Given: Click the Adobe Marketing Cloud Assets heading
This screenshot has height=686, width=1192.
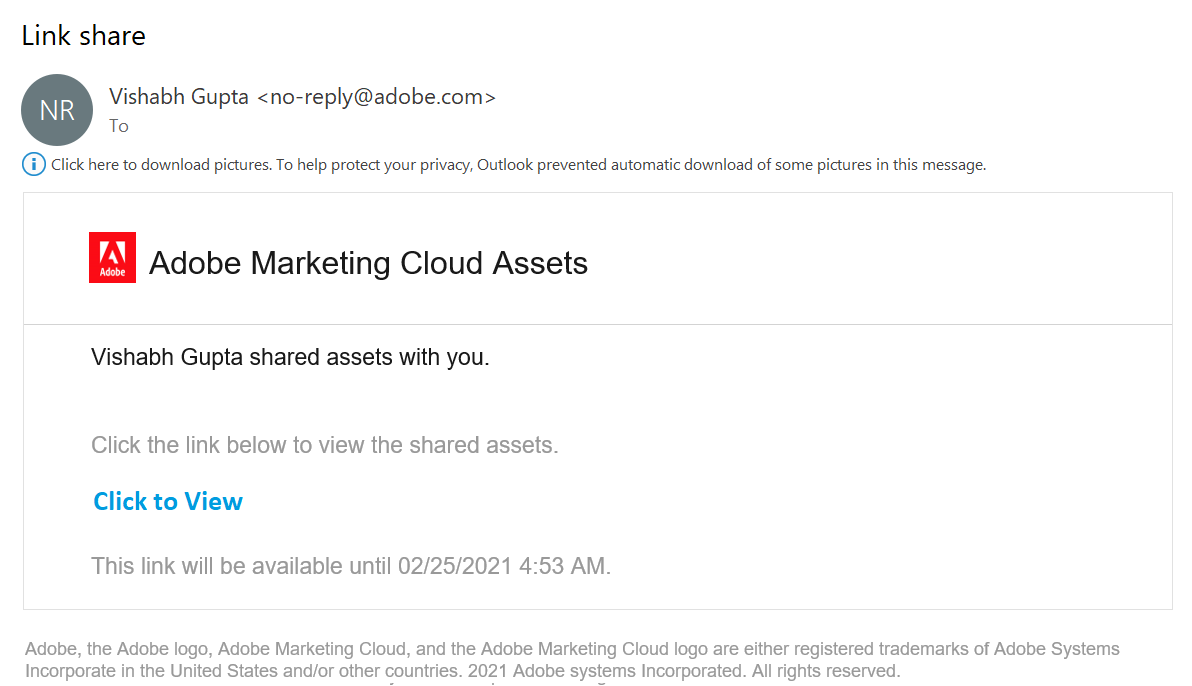Looking at the screenshot, I should (368, 263).
